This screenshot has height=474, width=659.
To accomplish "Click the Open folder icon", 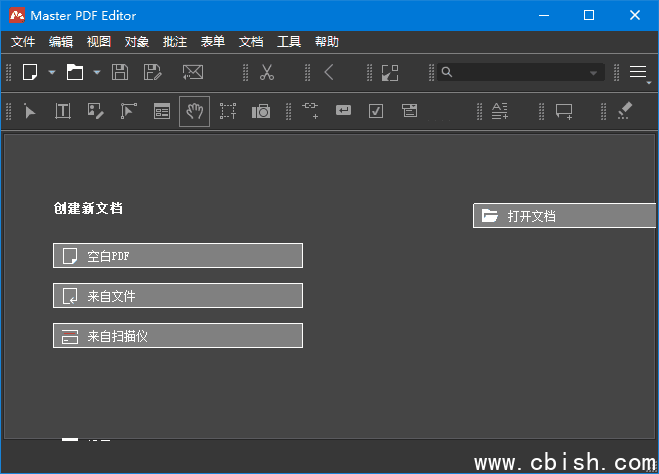I will click(x=75, y=72).
